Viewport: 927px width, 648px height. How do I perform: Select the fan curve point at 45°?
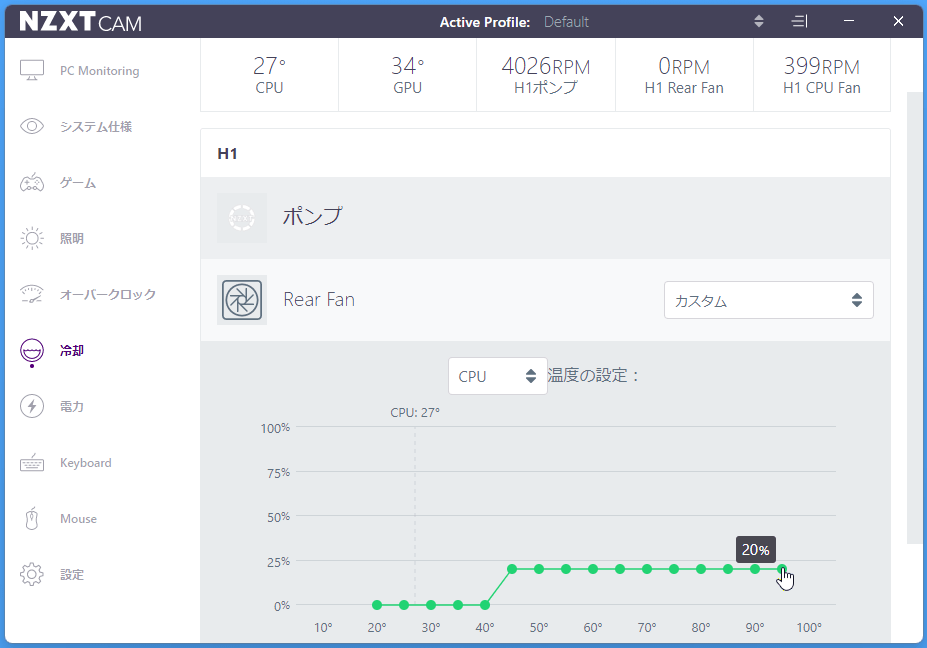(x=512, y=569)
